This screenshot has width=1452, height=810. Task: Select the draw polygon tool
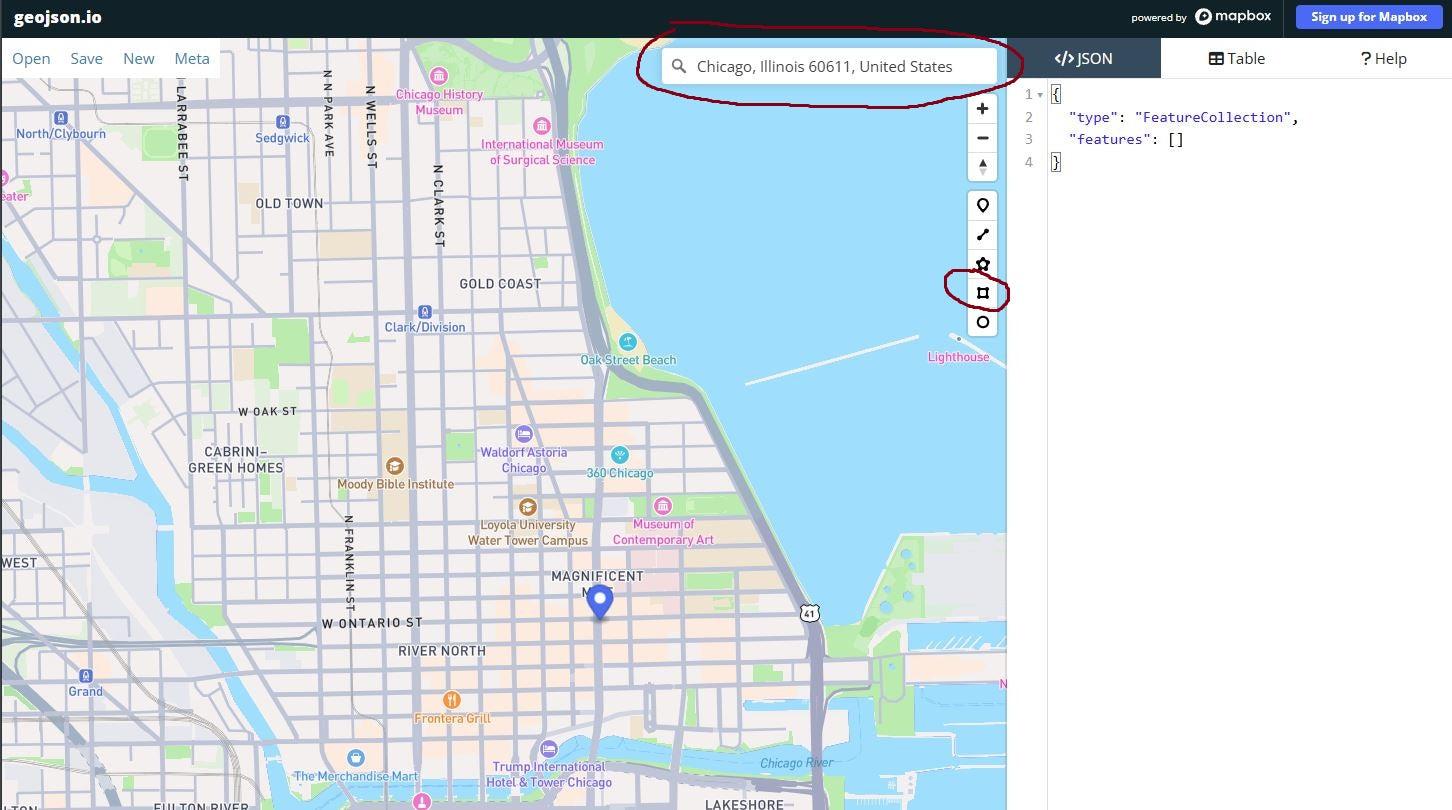tap(983, 264)
